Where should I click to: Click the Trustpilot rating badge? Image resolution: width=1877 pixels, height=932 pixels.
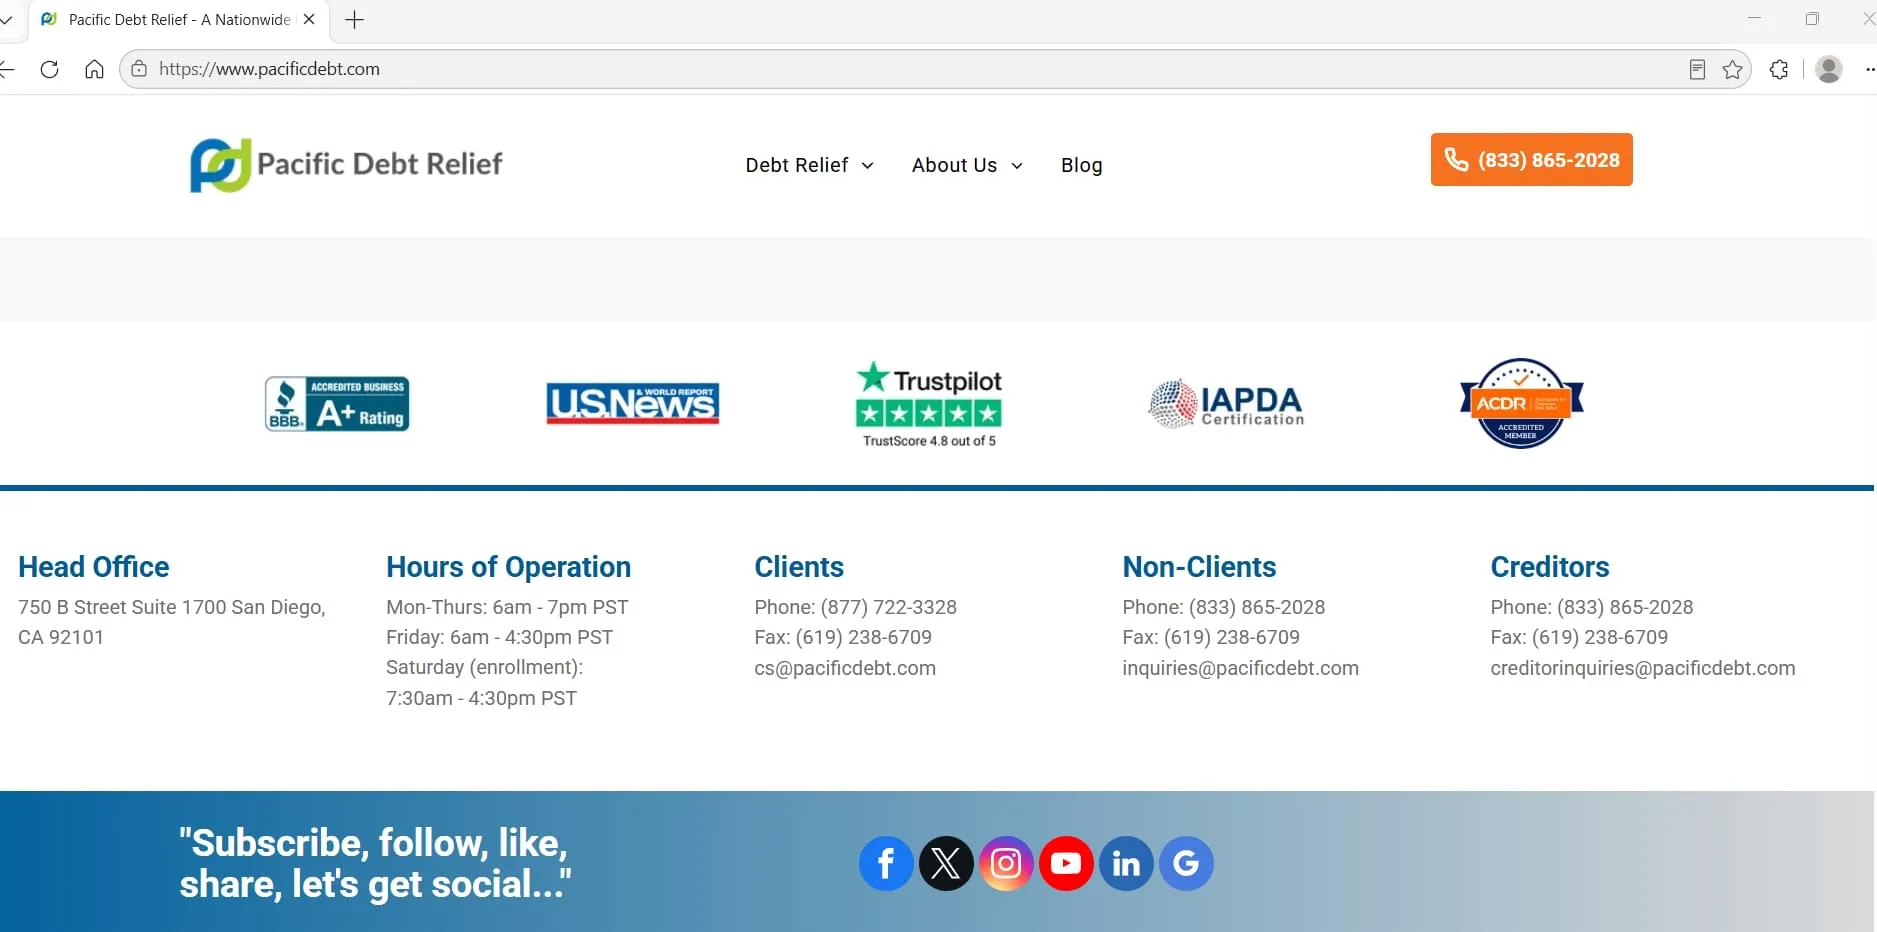point(929,404)
